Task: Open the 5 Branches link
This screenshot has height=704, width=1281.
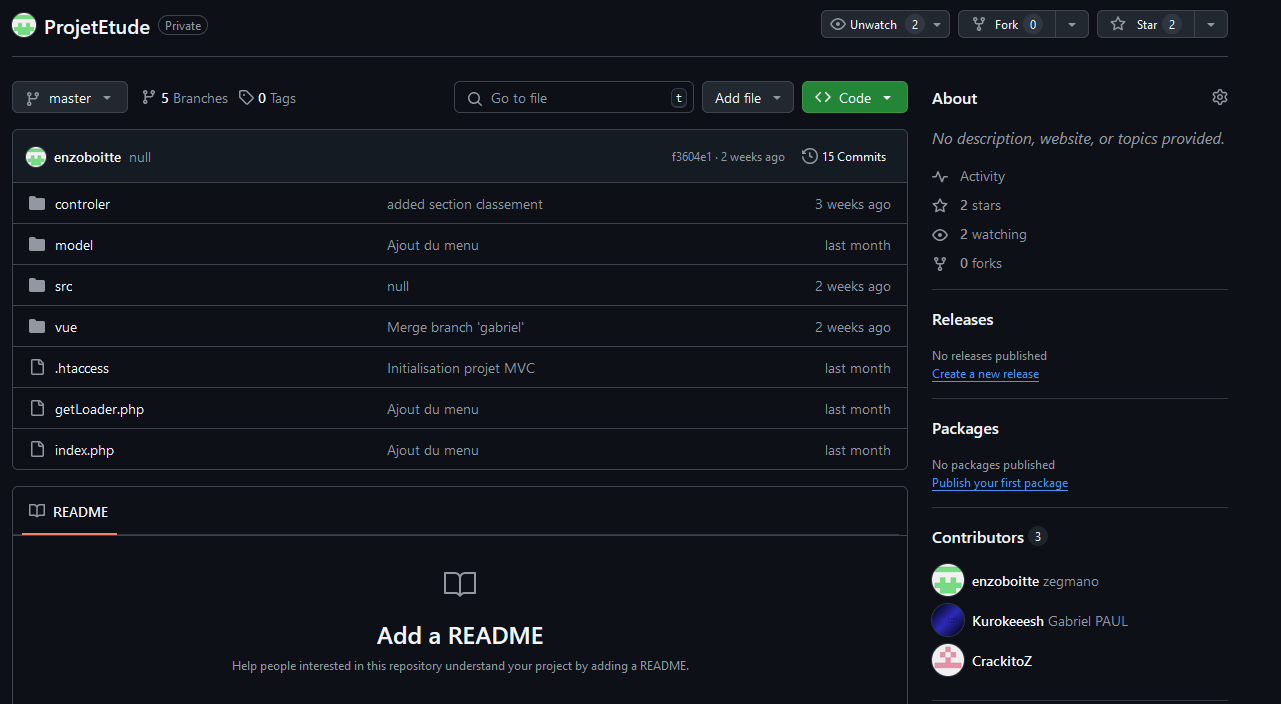Action: tap(185, 98)
